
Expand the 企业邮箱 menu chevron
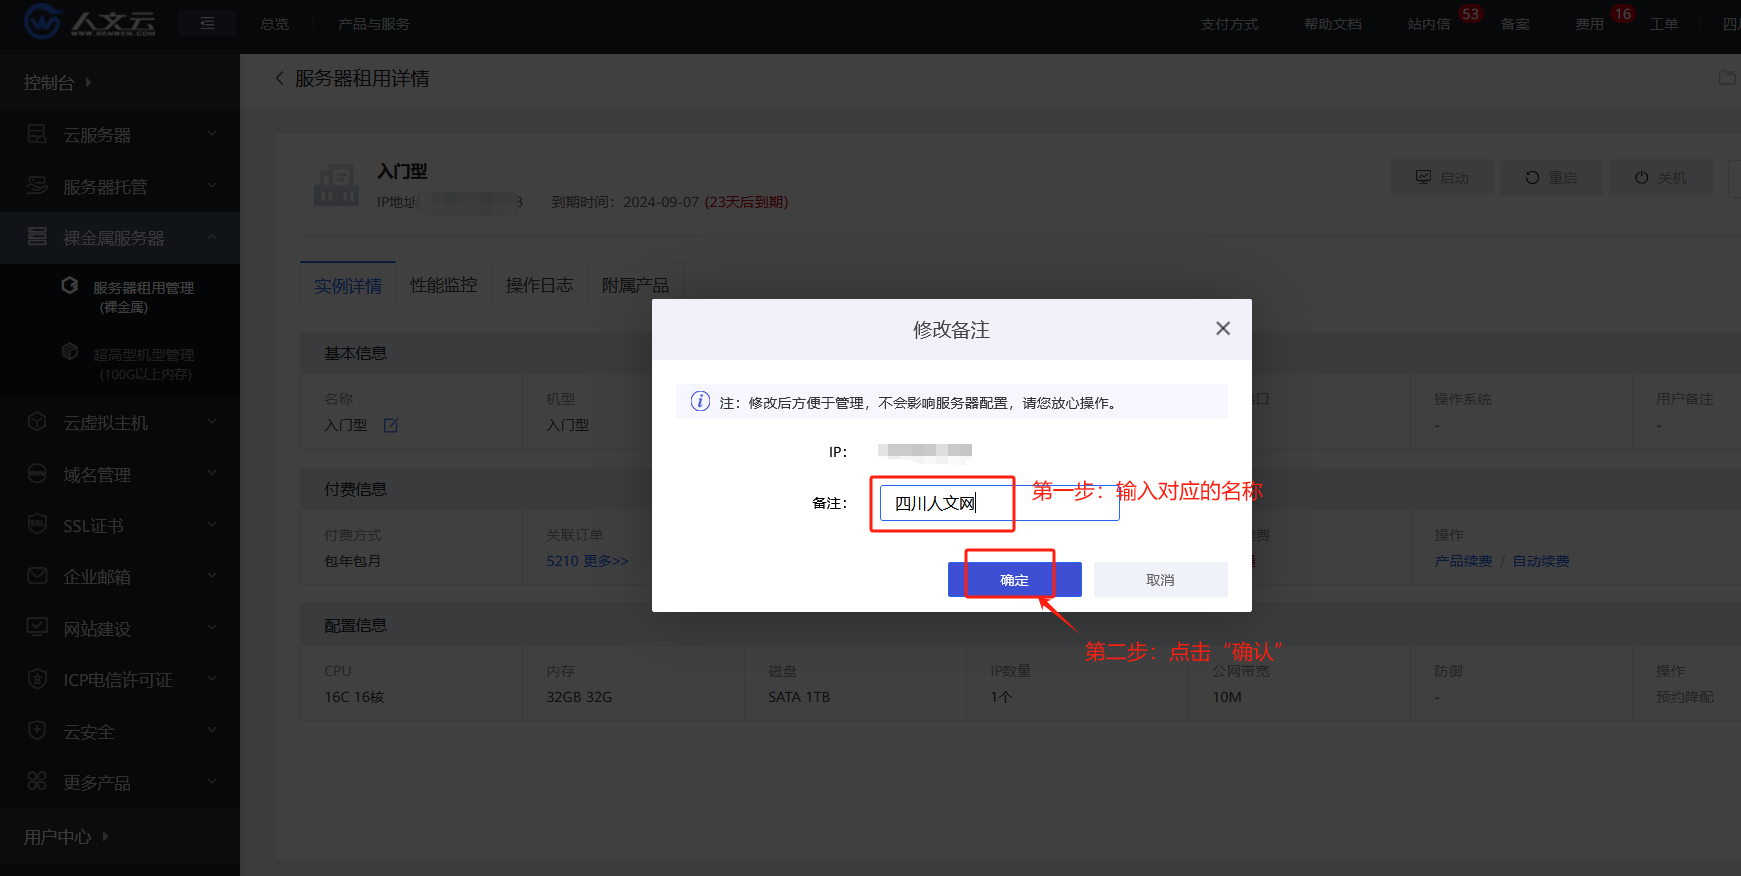pos(212,576)
